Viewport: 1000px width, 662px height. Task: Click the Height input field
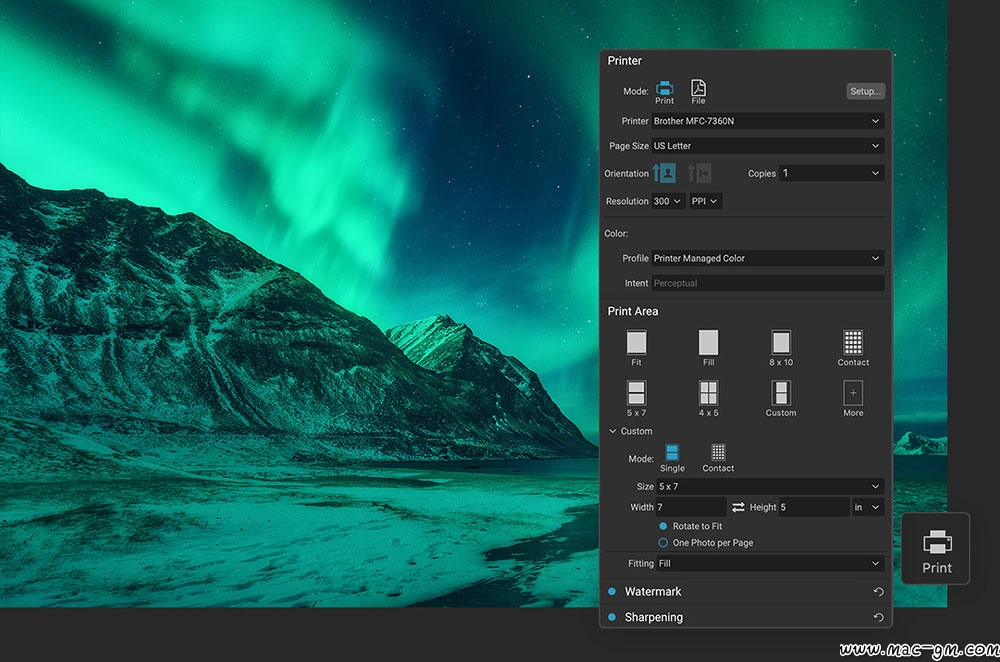[x=814, y=507]
